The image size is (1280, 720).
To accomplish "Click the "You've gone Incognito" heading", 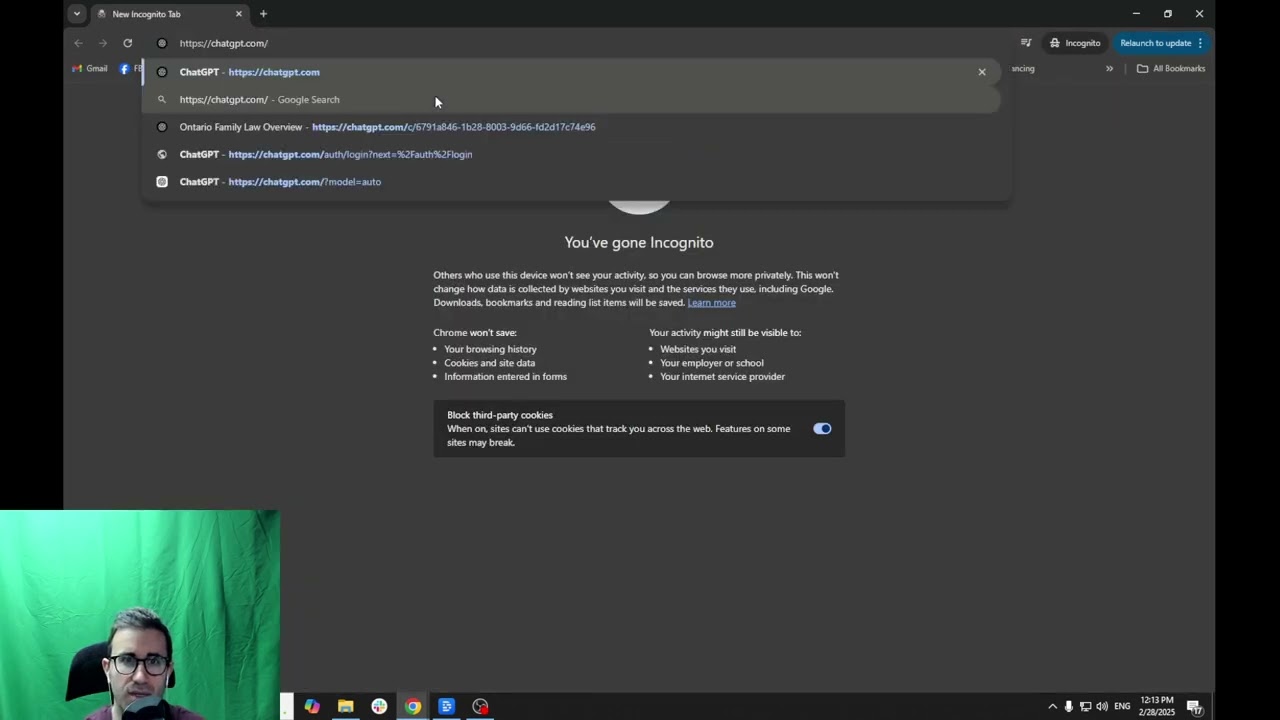I will coord(639,243).
